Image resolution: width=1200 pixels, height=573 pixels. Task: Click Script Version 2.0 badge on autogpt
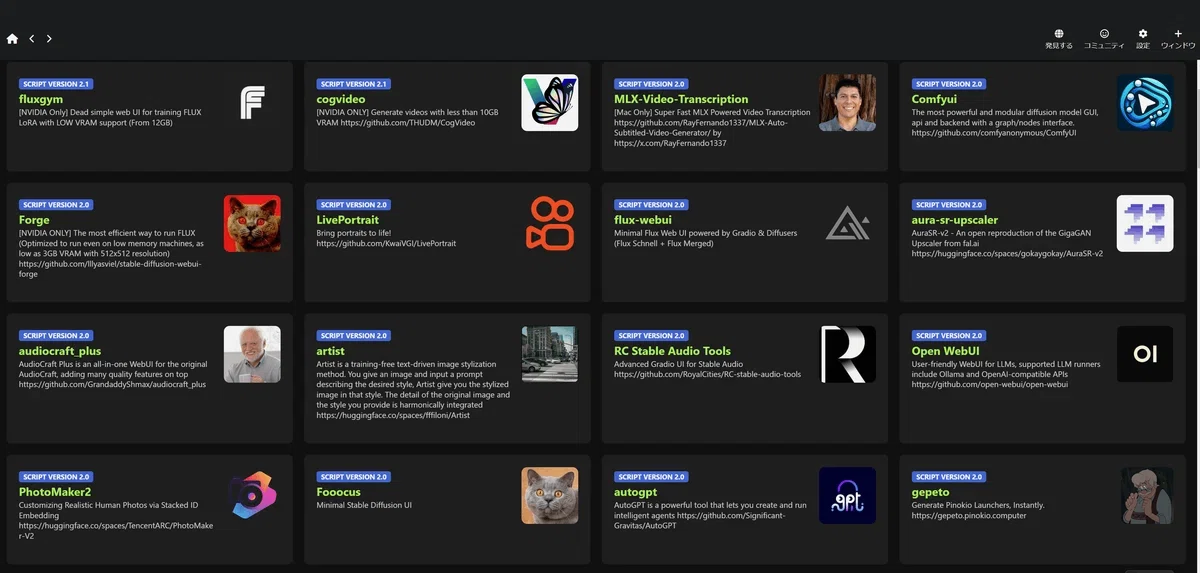tap(651, 477)
